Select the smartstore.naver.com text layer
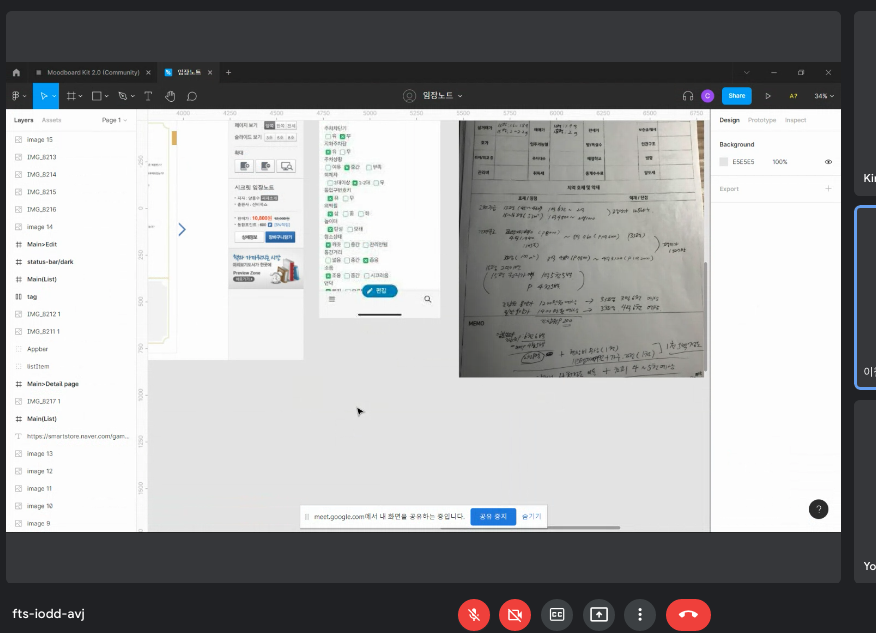This screenshot has width=876, height=633. [x=72, y=436]
